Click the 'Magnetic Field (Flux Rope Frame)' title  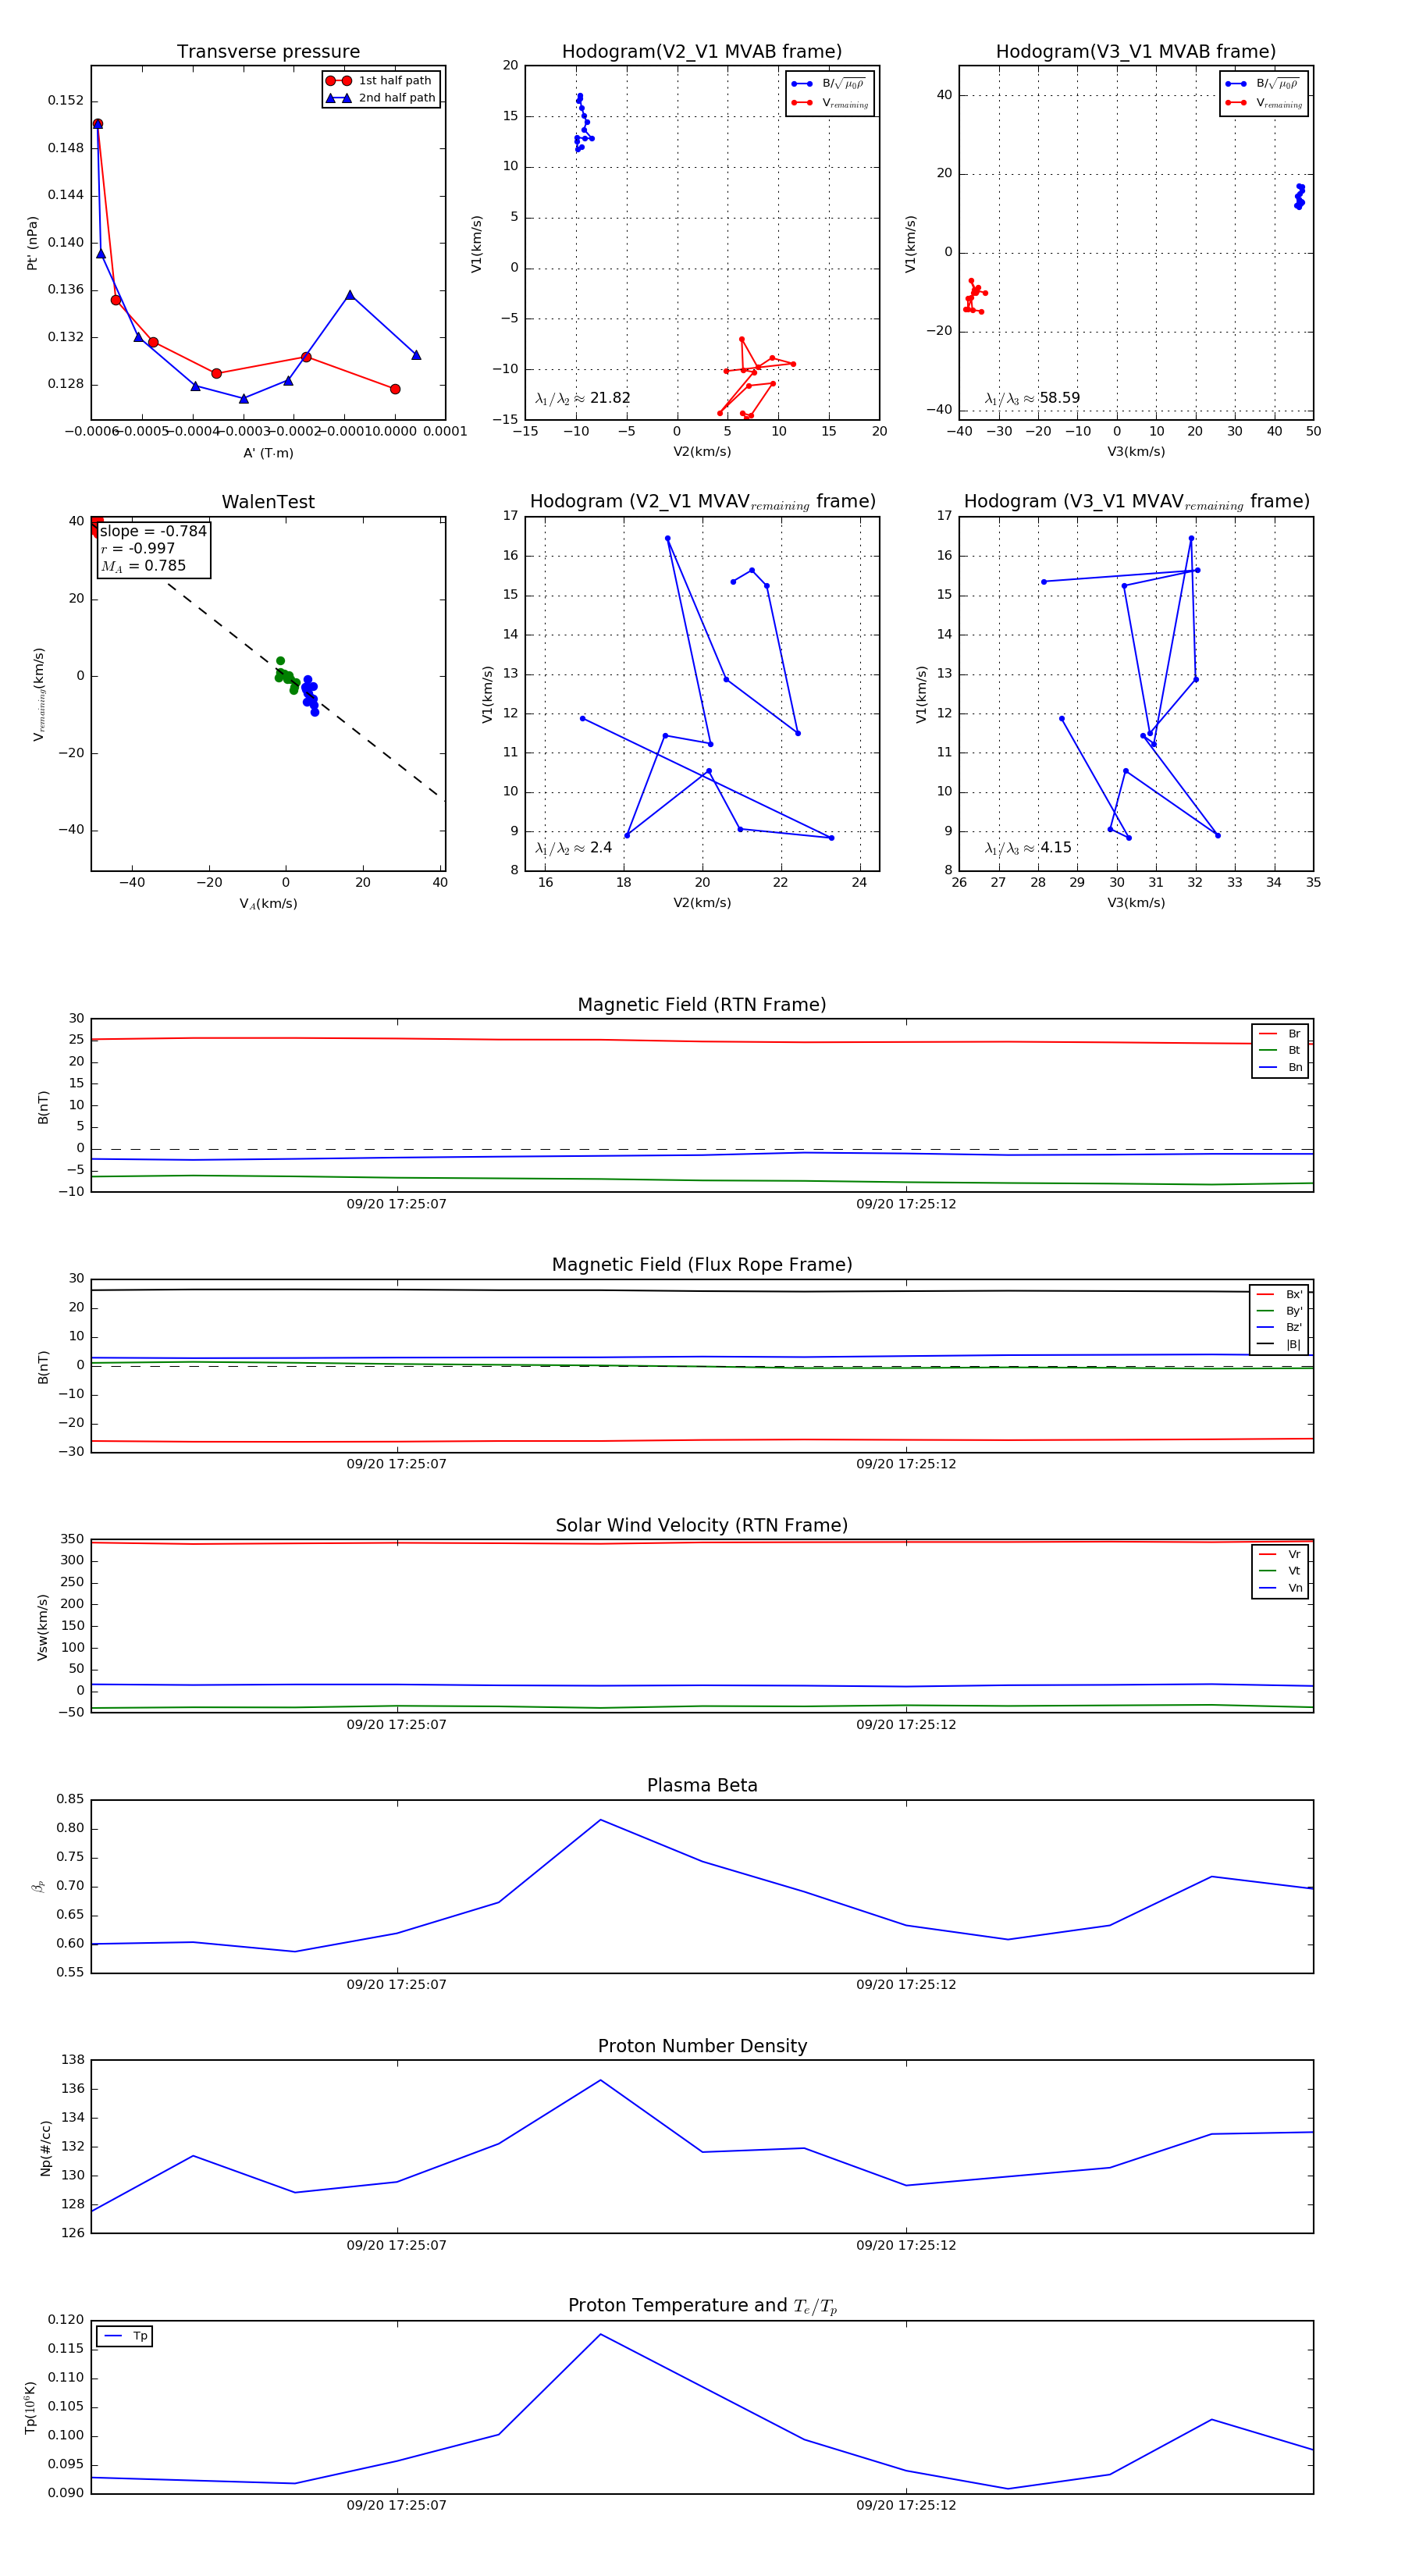click(x=702, y=1265)
